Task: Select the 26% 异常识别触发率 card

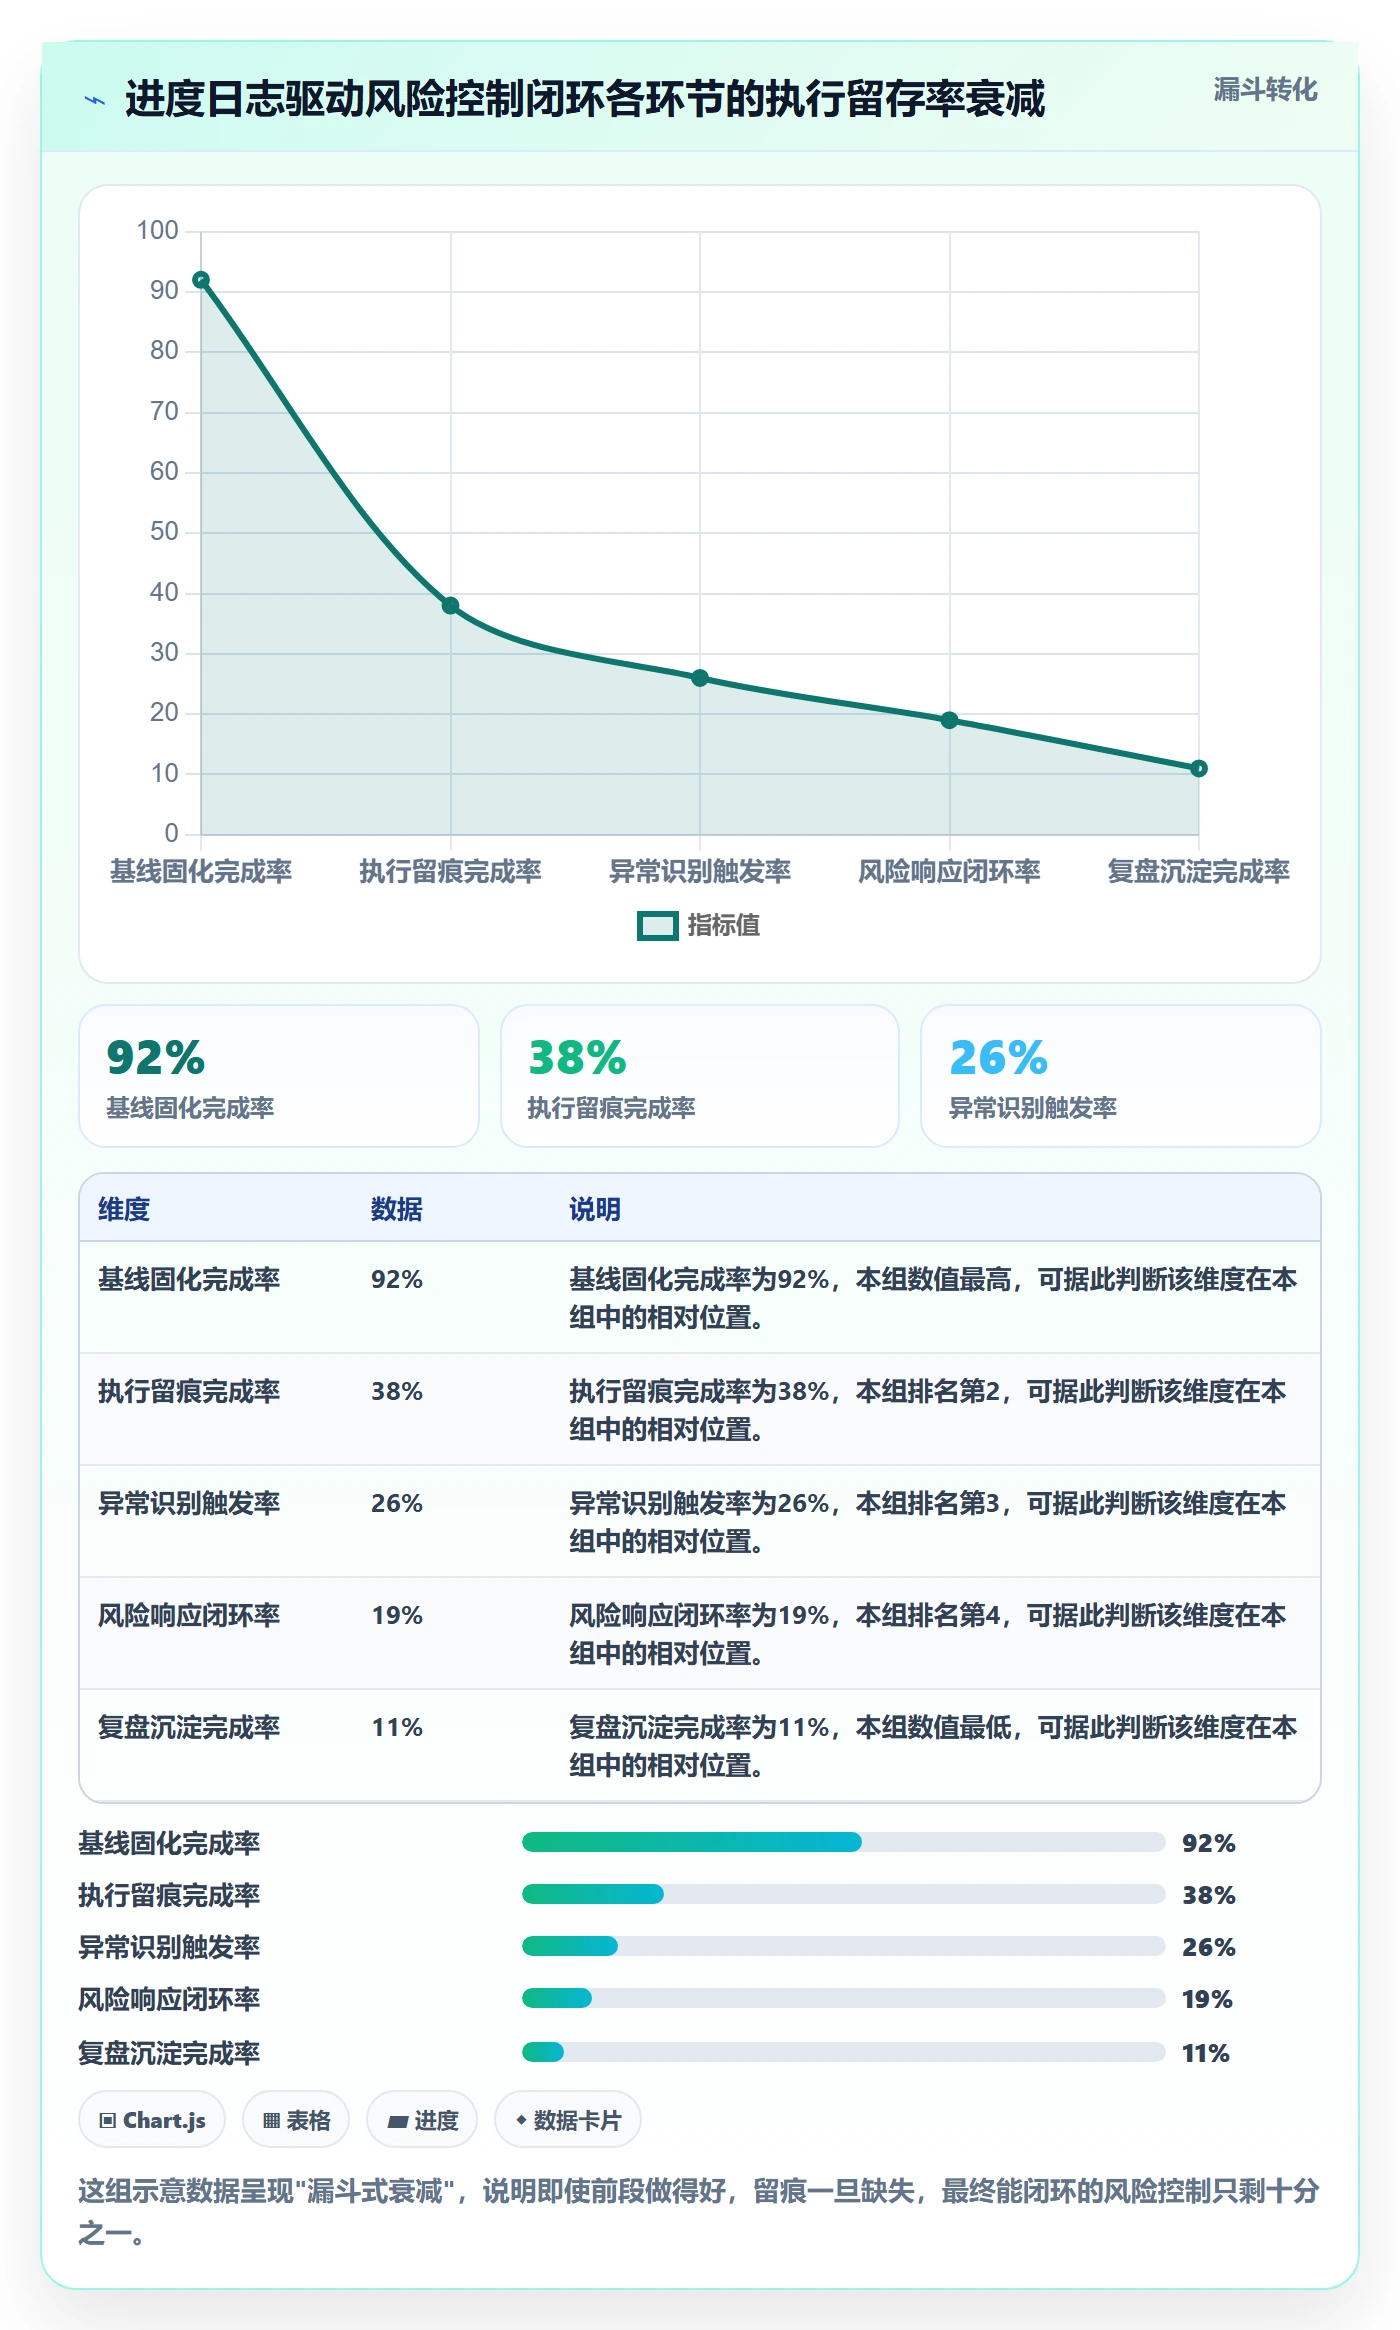Action: (1121, 1076)
